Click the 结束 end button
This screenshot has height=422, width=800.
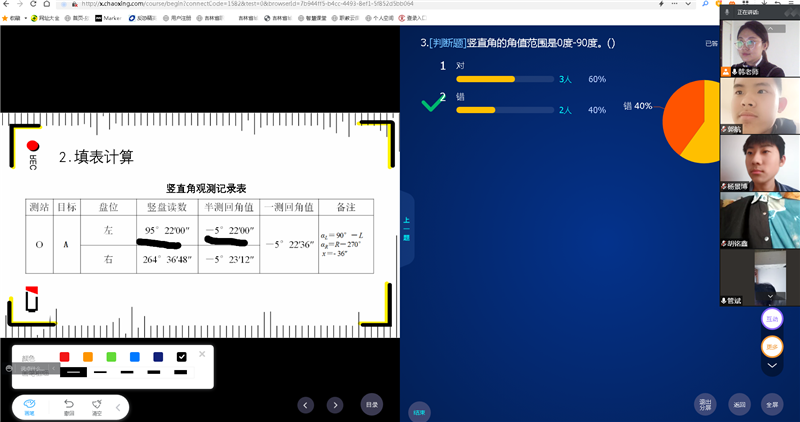coord(418,411)
